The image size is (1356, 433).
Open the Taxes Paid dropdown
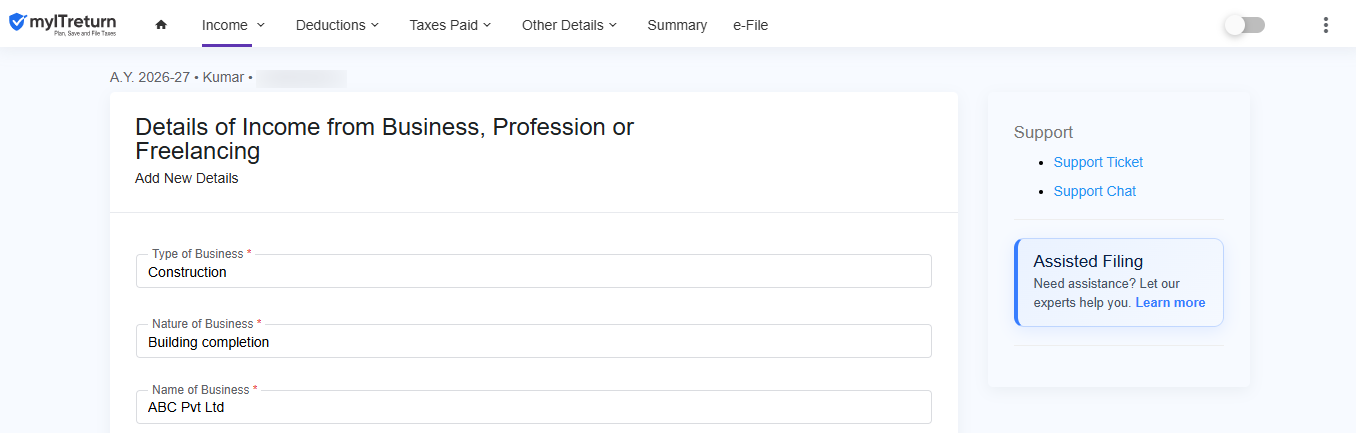pyautogui.click(x=451, y=25)
